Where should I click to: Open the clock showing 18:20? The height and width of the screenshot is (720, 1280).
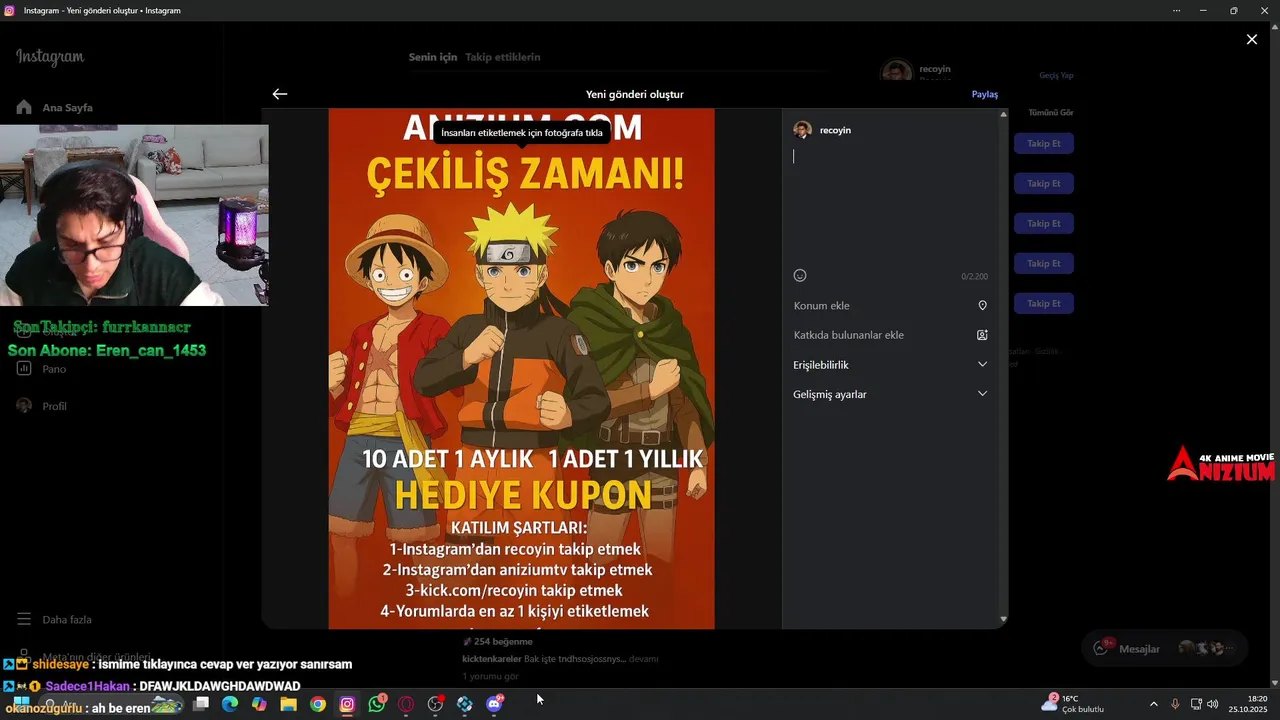coord(1248,704)
